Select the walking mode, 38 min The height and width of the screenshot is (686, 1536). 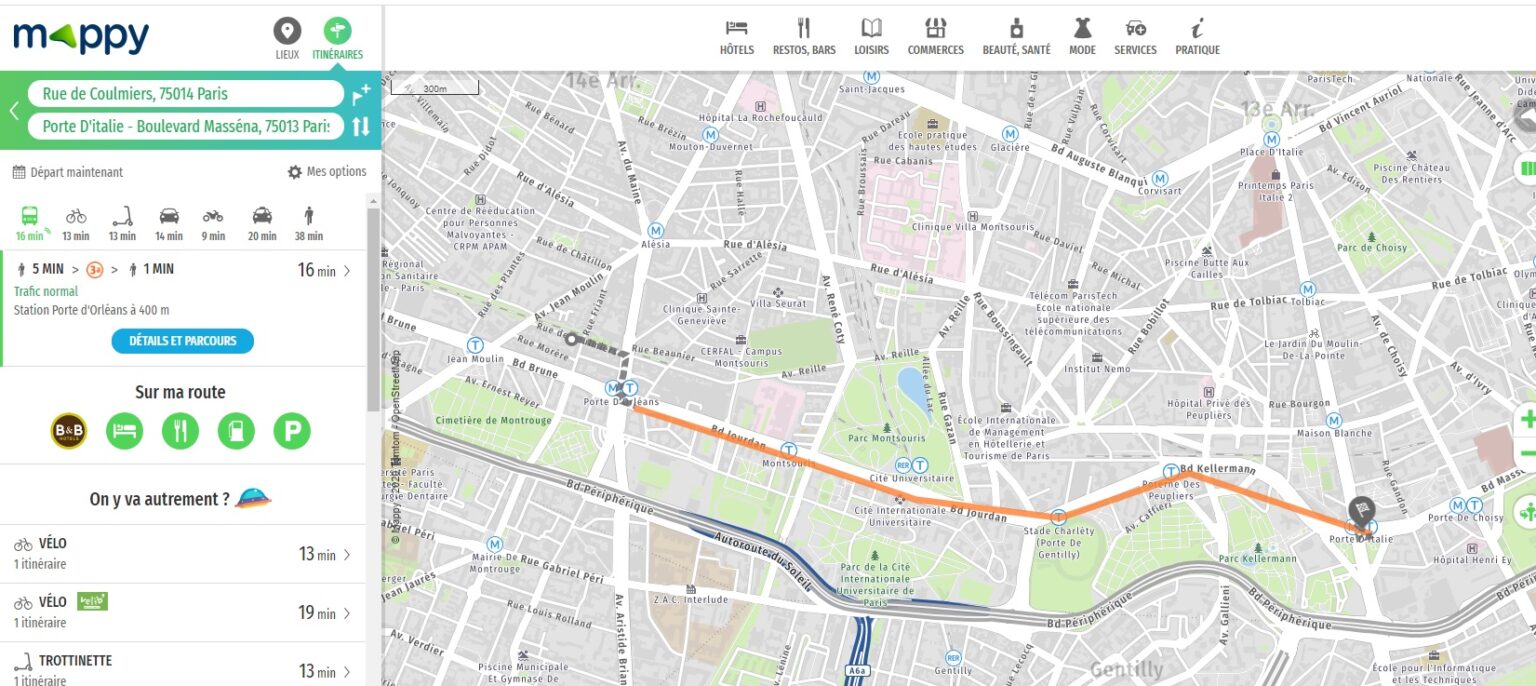click(308, 223)
